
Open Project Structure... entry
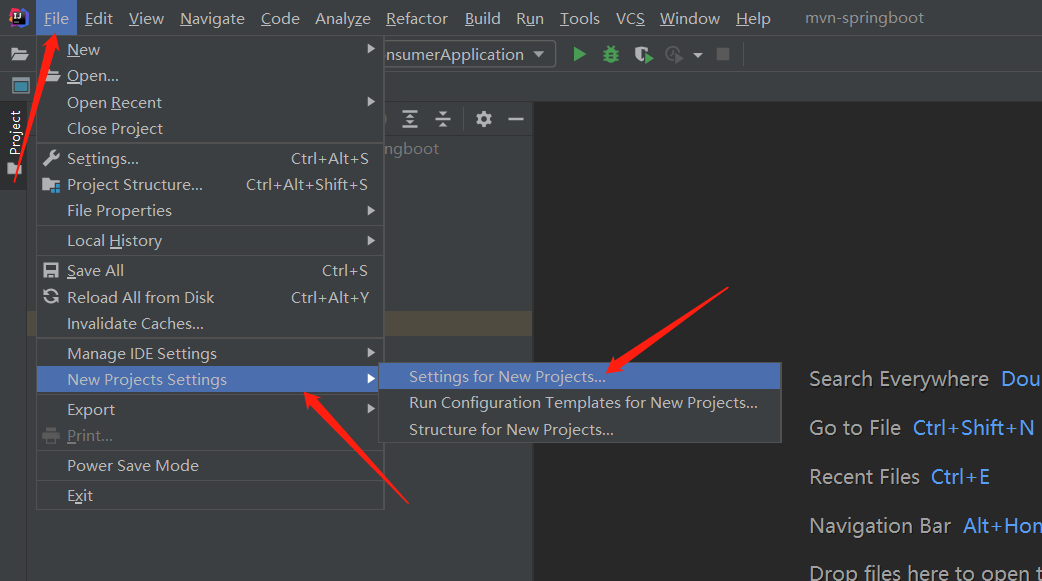coord(210,184)
